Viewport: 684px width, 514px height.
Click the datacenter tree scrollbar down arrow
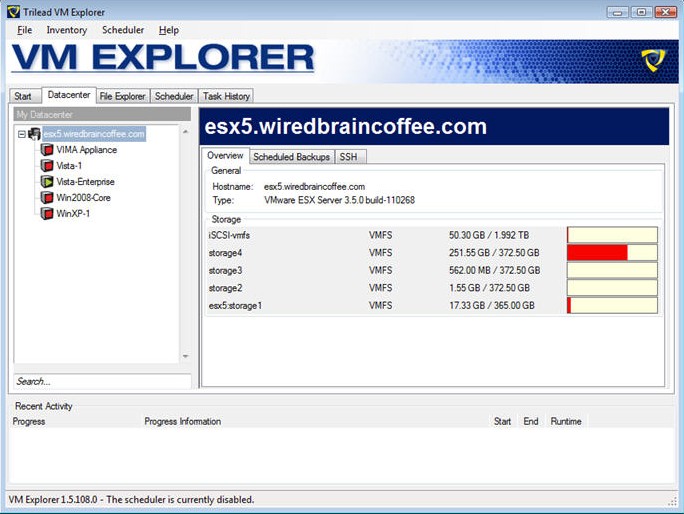185,357
